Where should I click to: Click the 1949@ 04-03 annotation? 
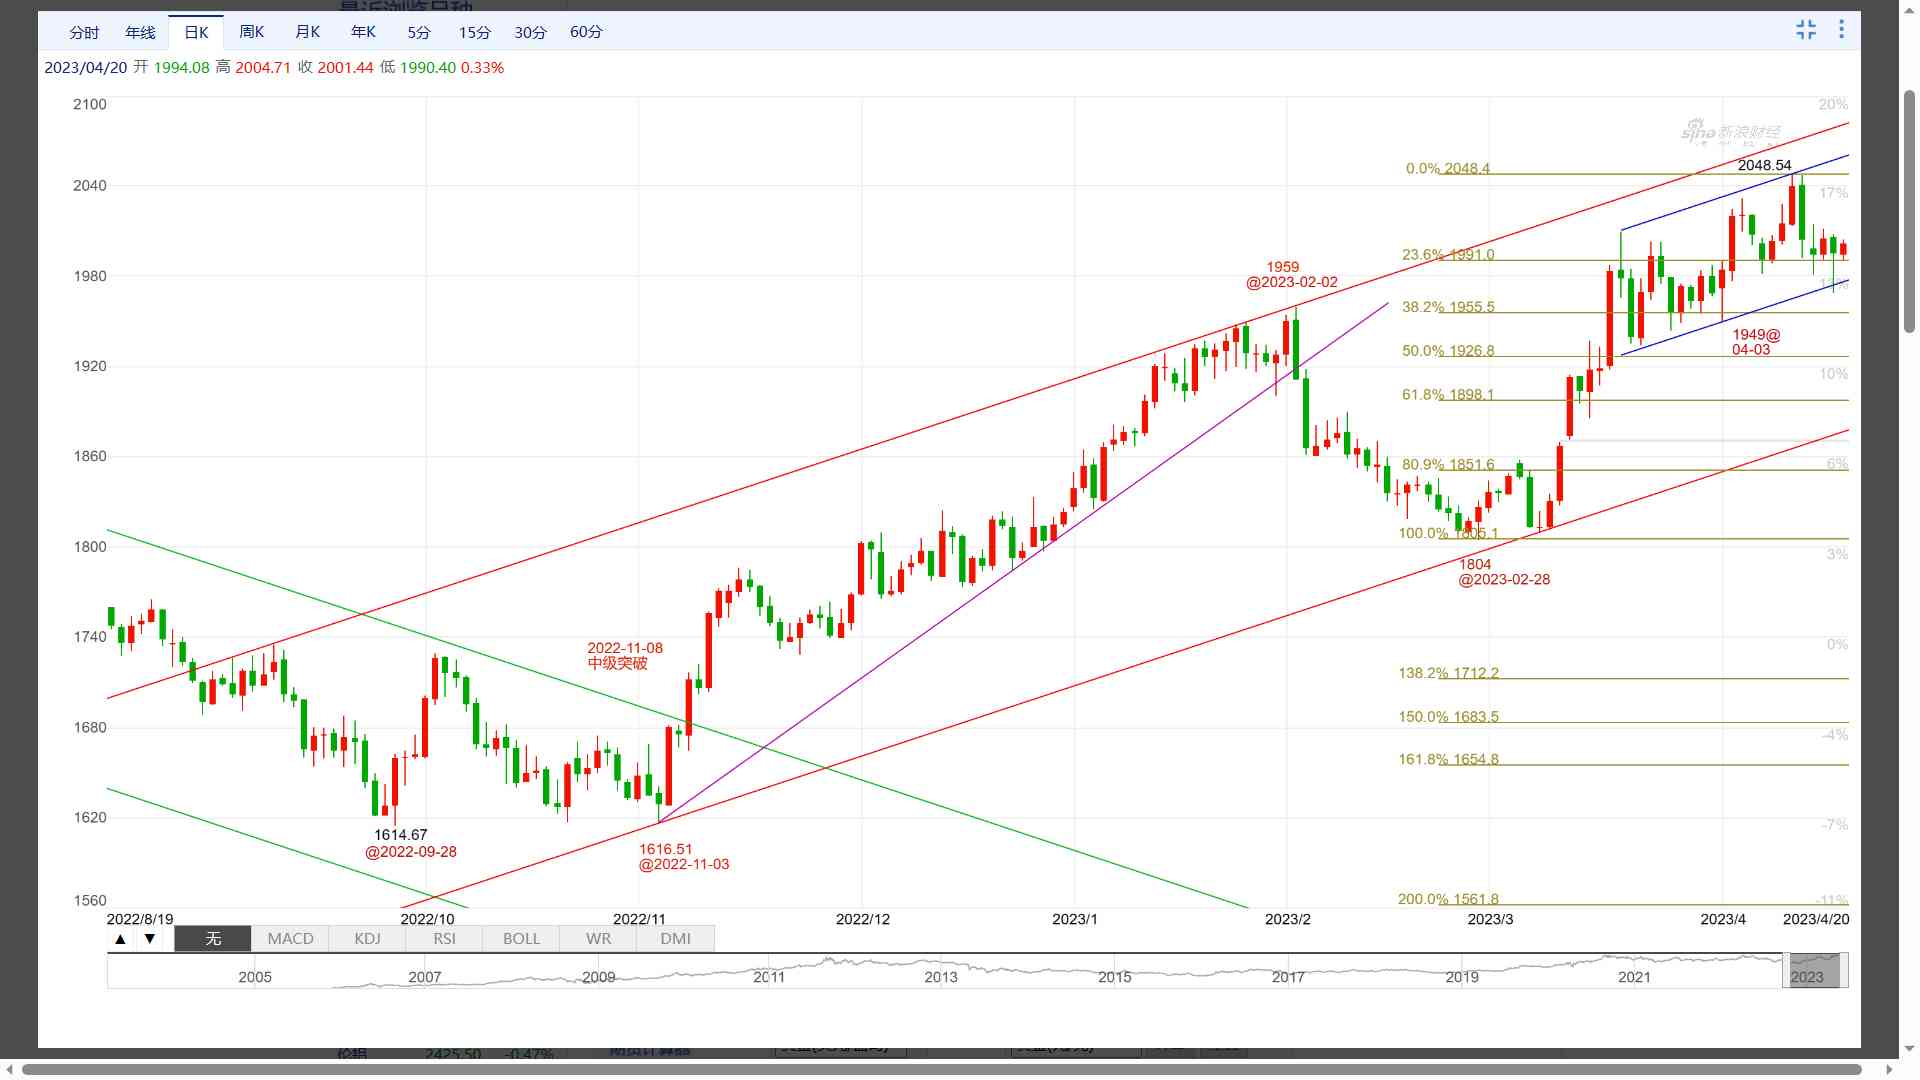click(x=1756, y=342)
